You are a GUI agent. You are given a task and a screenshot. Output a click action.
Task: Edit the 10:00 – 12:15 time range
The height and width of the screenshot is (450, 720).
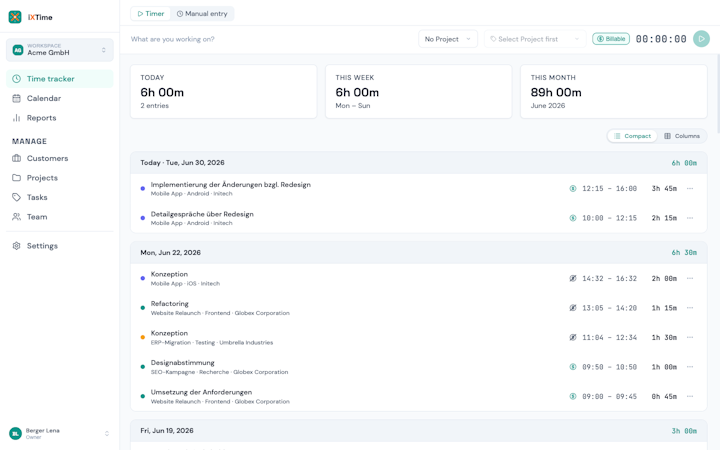(609, 218)
